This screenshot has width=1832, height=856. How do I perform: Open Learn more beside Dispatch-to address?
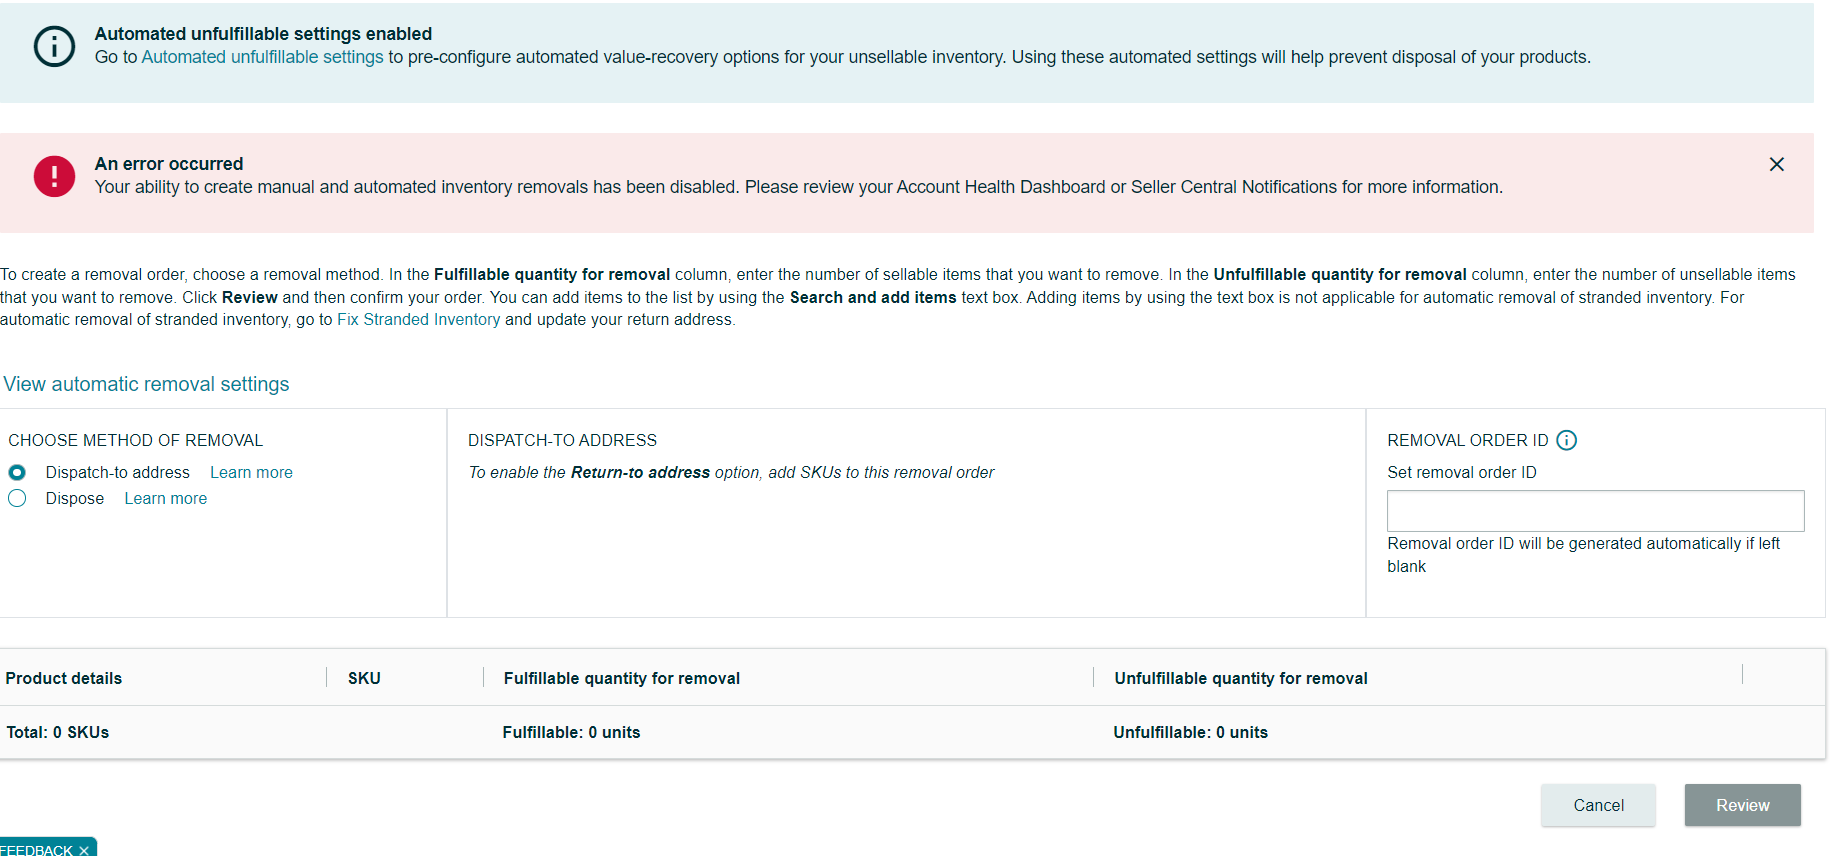pos(251,472)
